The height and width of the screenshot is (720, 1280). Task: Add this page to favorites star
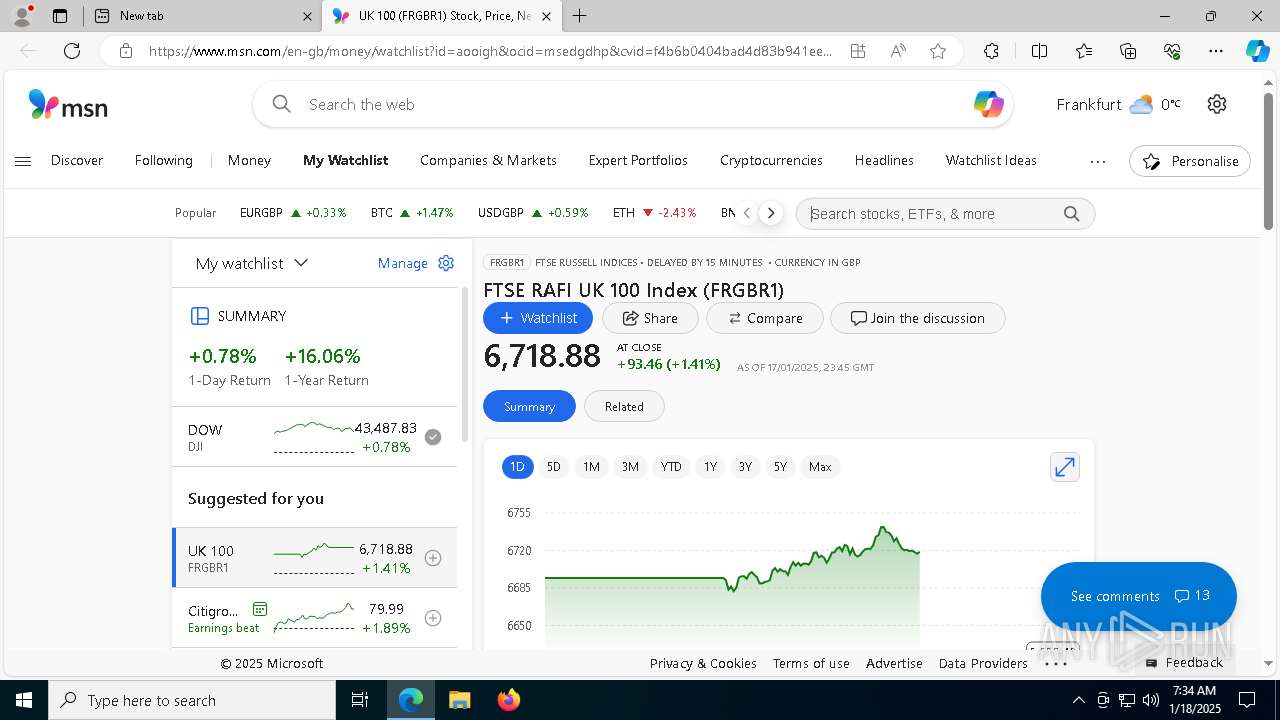[x=937, y=51]
